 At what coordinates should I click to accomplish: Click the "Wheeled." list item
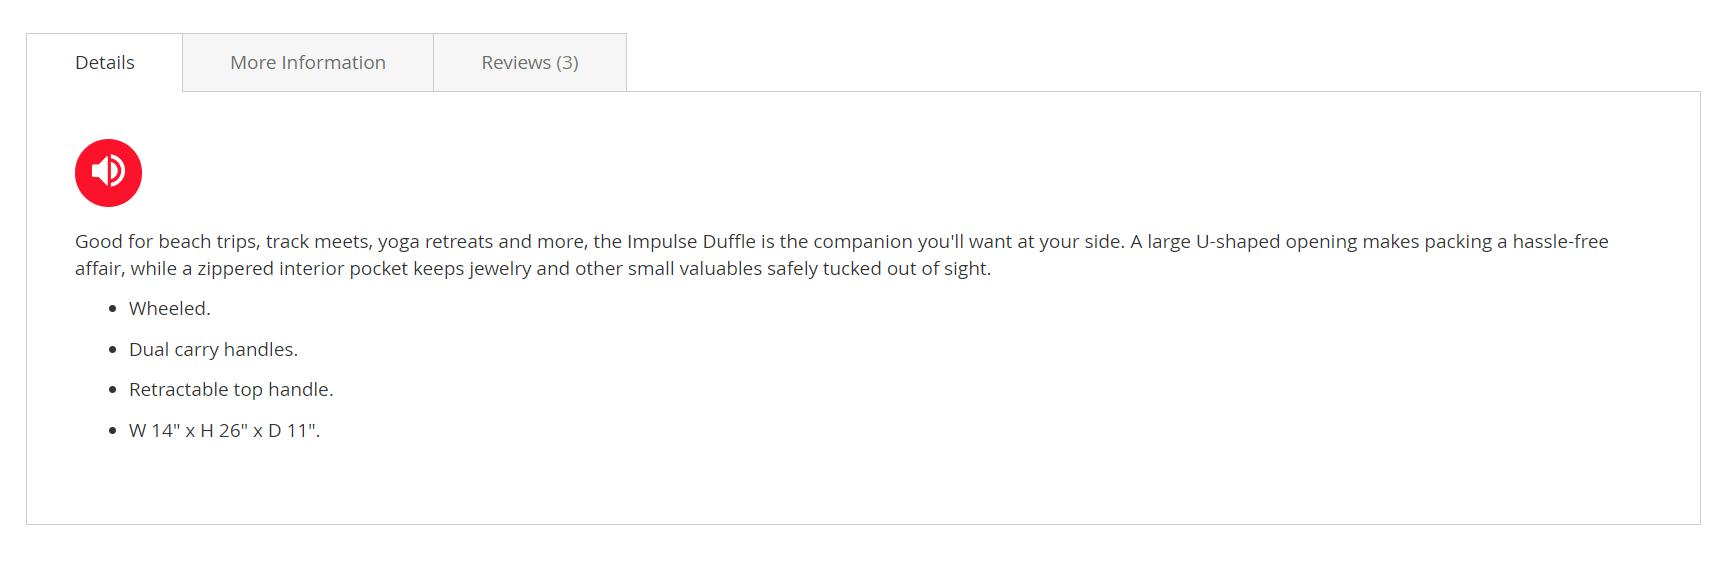[x=170, y=309]
